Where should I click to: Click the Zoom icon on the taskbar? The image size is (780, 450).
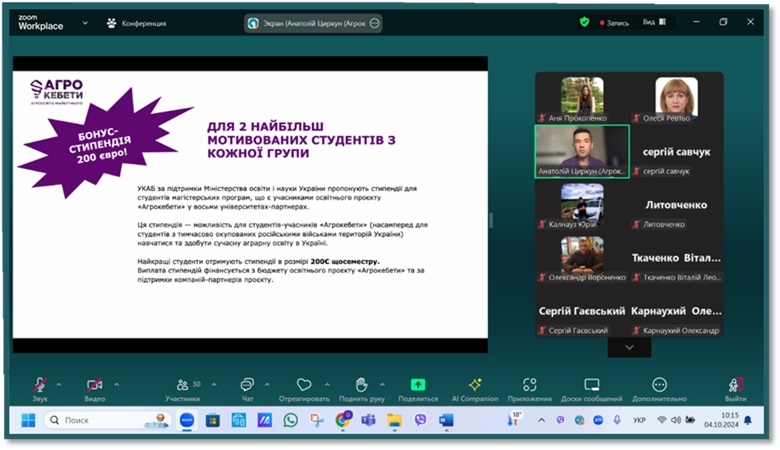tap(187, 421)
